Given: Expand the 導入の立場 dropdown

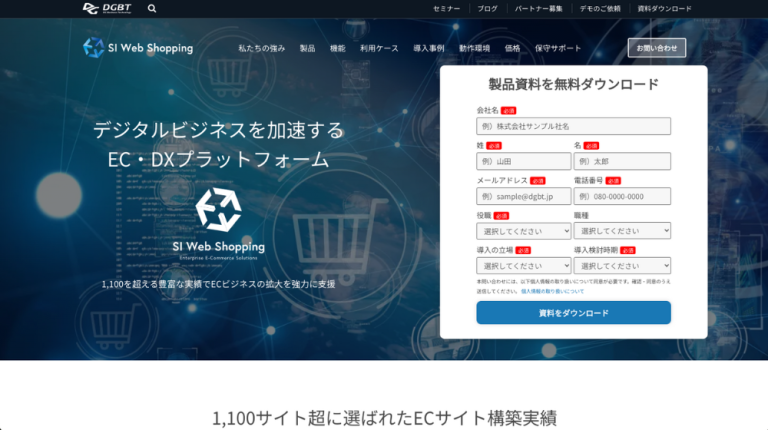Looking at the screenshot, I should point(523,266).
